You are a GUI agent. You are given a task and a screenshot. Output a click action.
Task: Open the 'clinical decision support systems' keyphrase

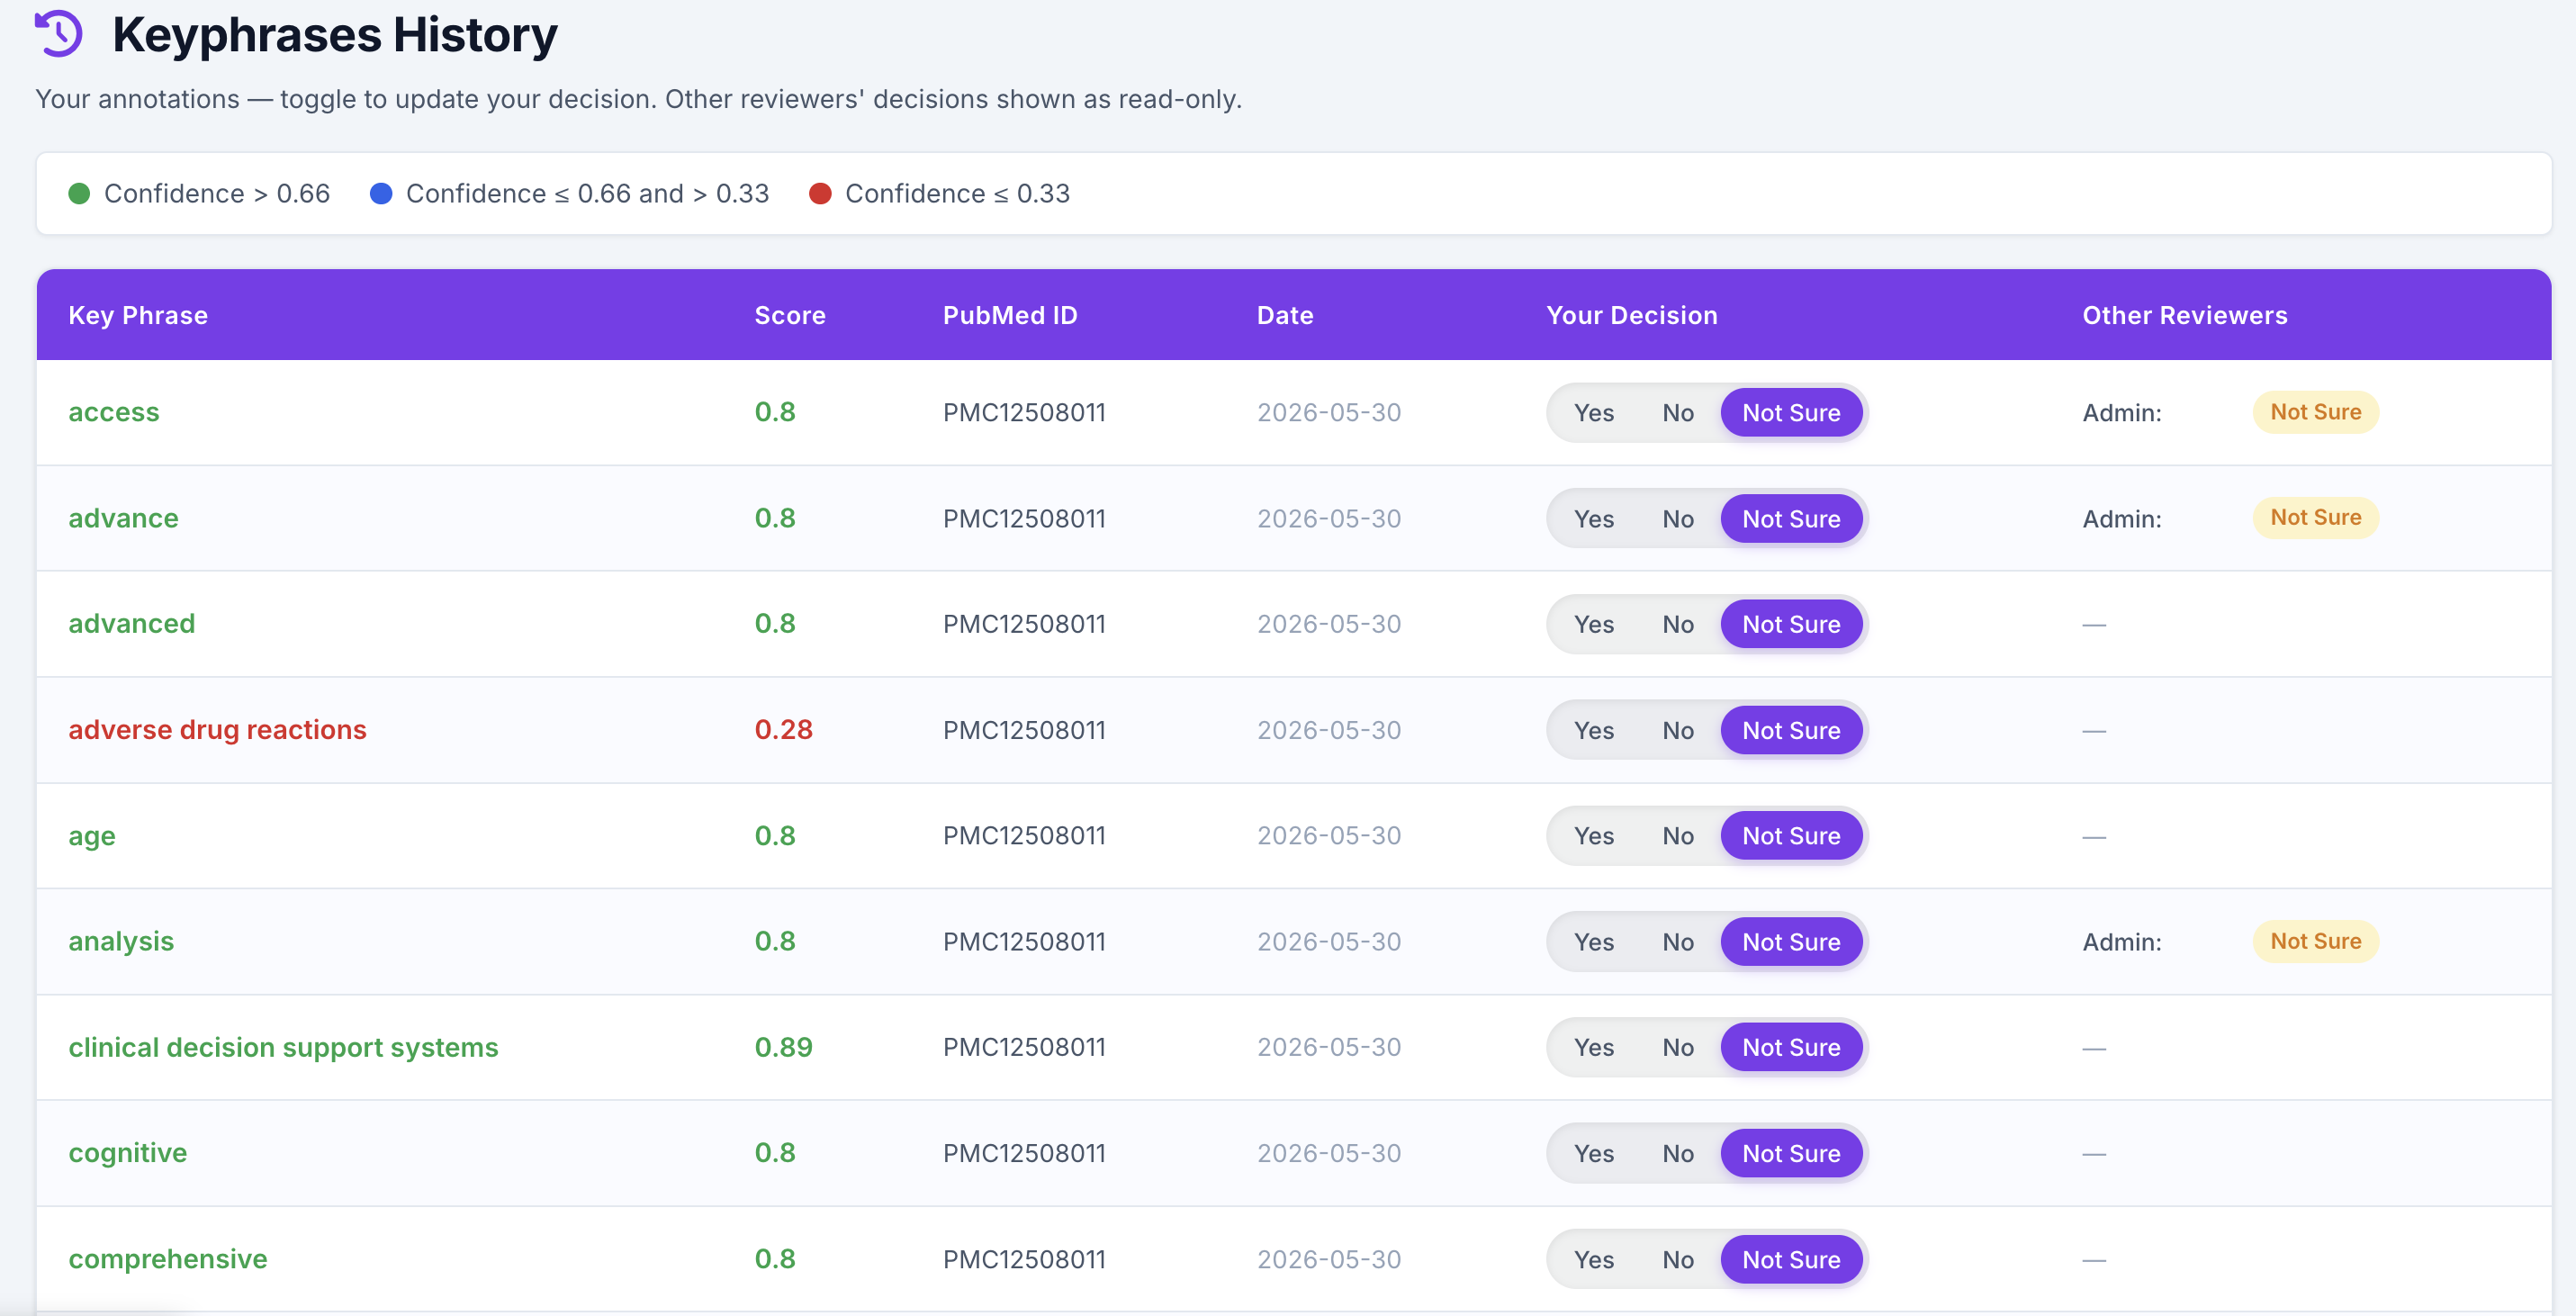(283, 1047)
